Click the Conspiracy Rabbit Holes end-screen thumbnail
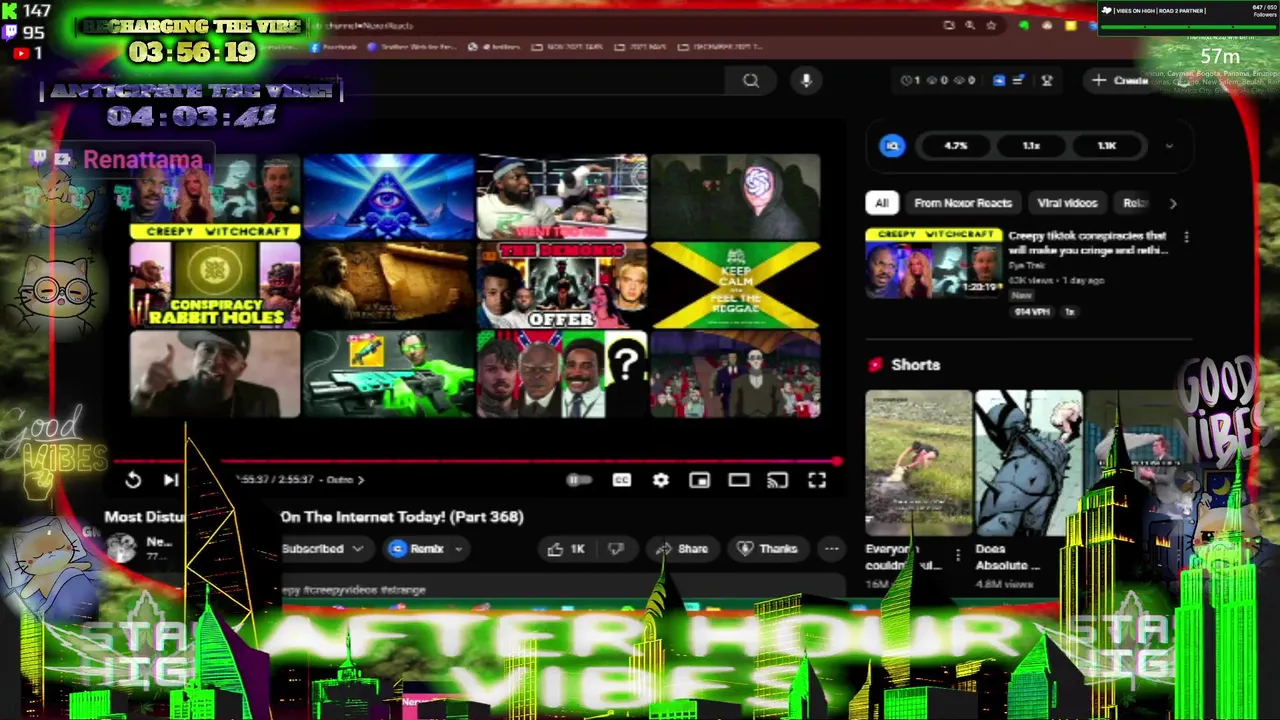Screen dimensions: 1280x720 pyautogui.click(x=215, y=285)
